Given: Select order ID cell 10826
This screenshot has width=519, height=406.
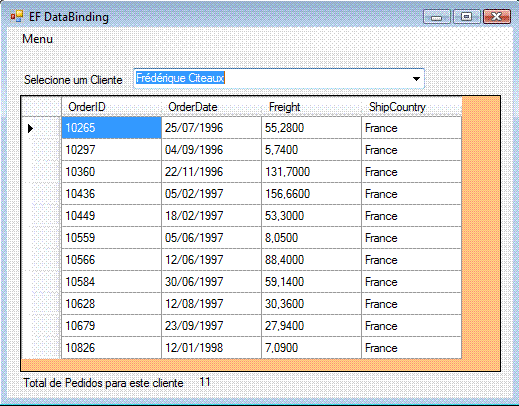Looking at the screenshot, I should (x=111, y=348).
